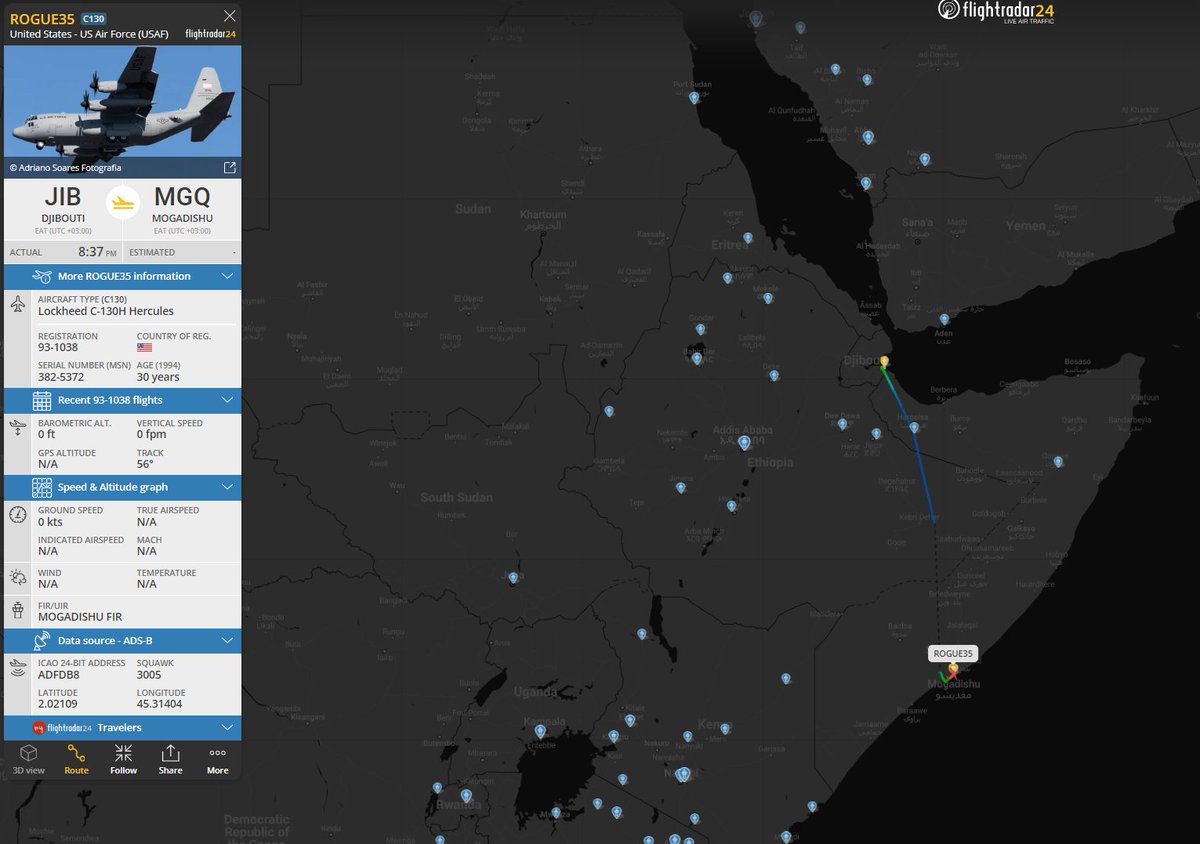
Task: Expand More ROGUE35 information section
Action: 122,276
